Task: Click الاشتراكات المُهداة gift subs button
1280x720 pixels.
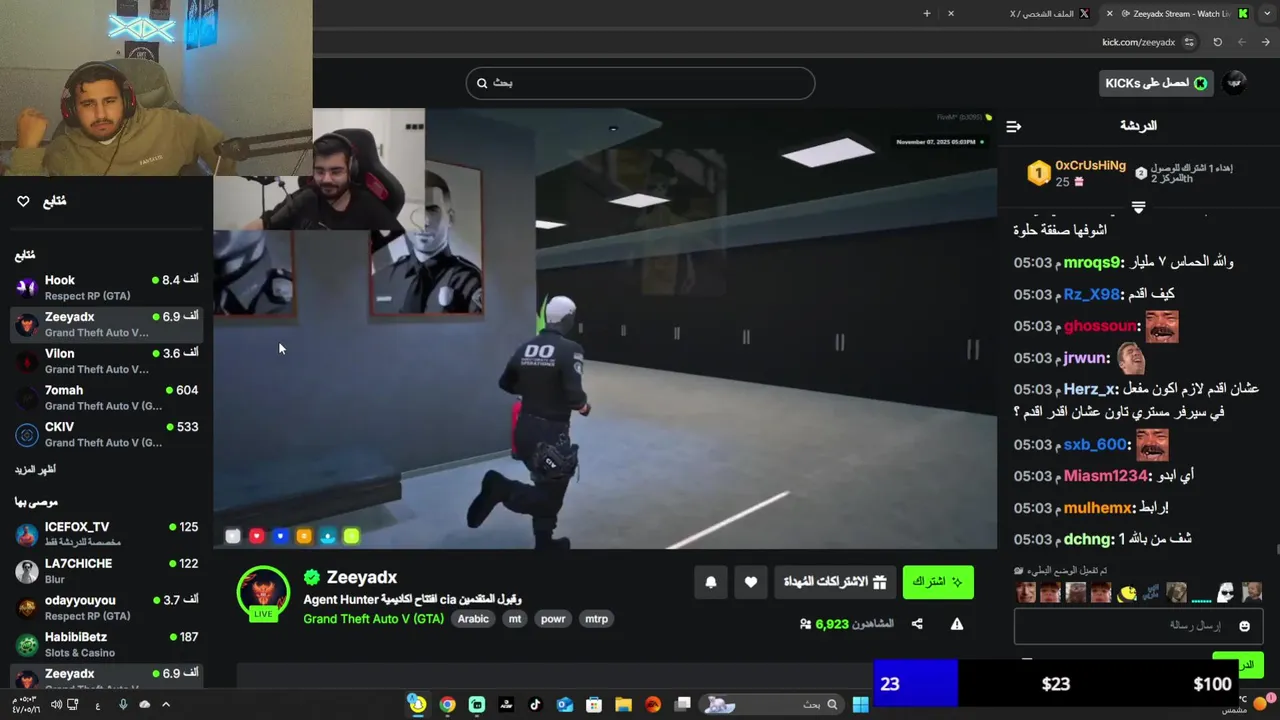Action: point(835,582)
